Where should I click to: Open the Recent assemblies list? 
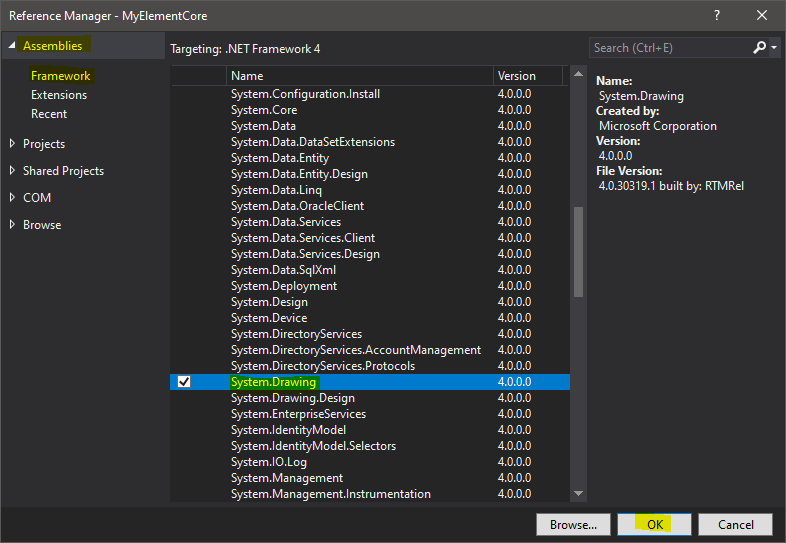point(49,114)
